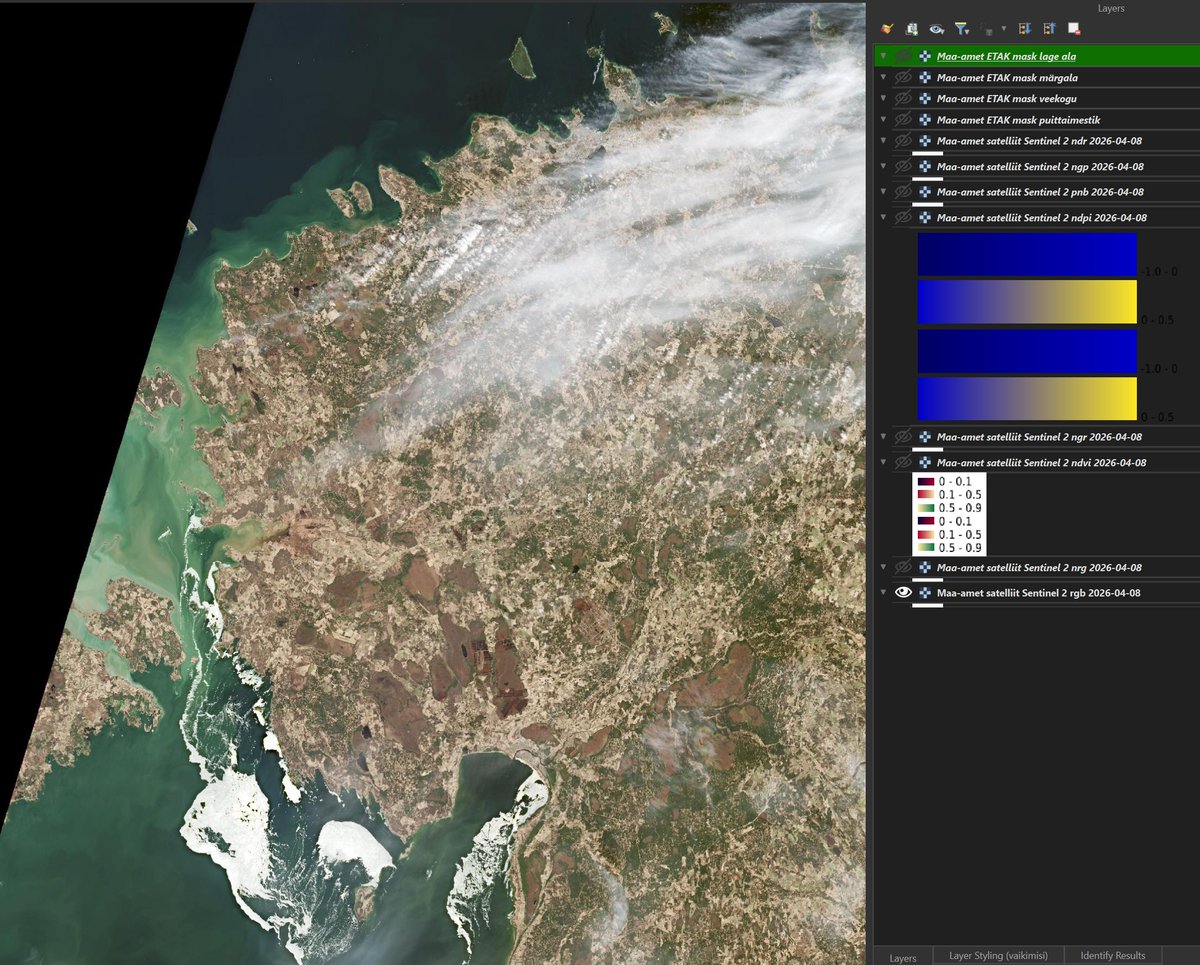Select layer Sentinel 2 rgb 2026-04-08
The height and width of the screenshot is (965, 1200).
(1039, 592)
